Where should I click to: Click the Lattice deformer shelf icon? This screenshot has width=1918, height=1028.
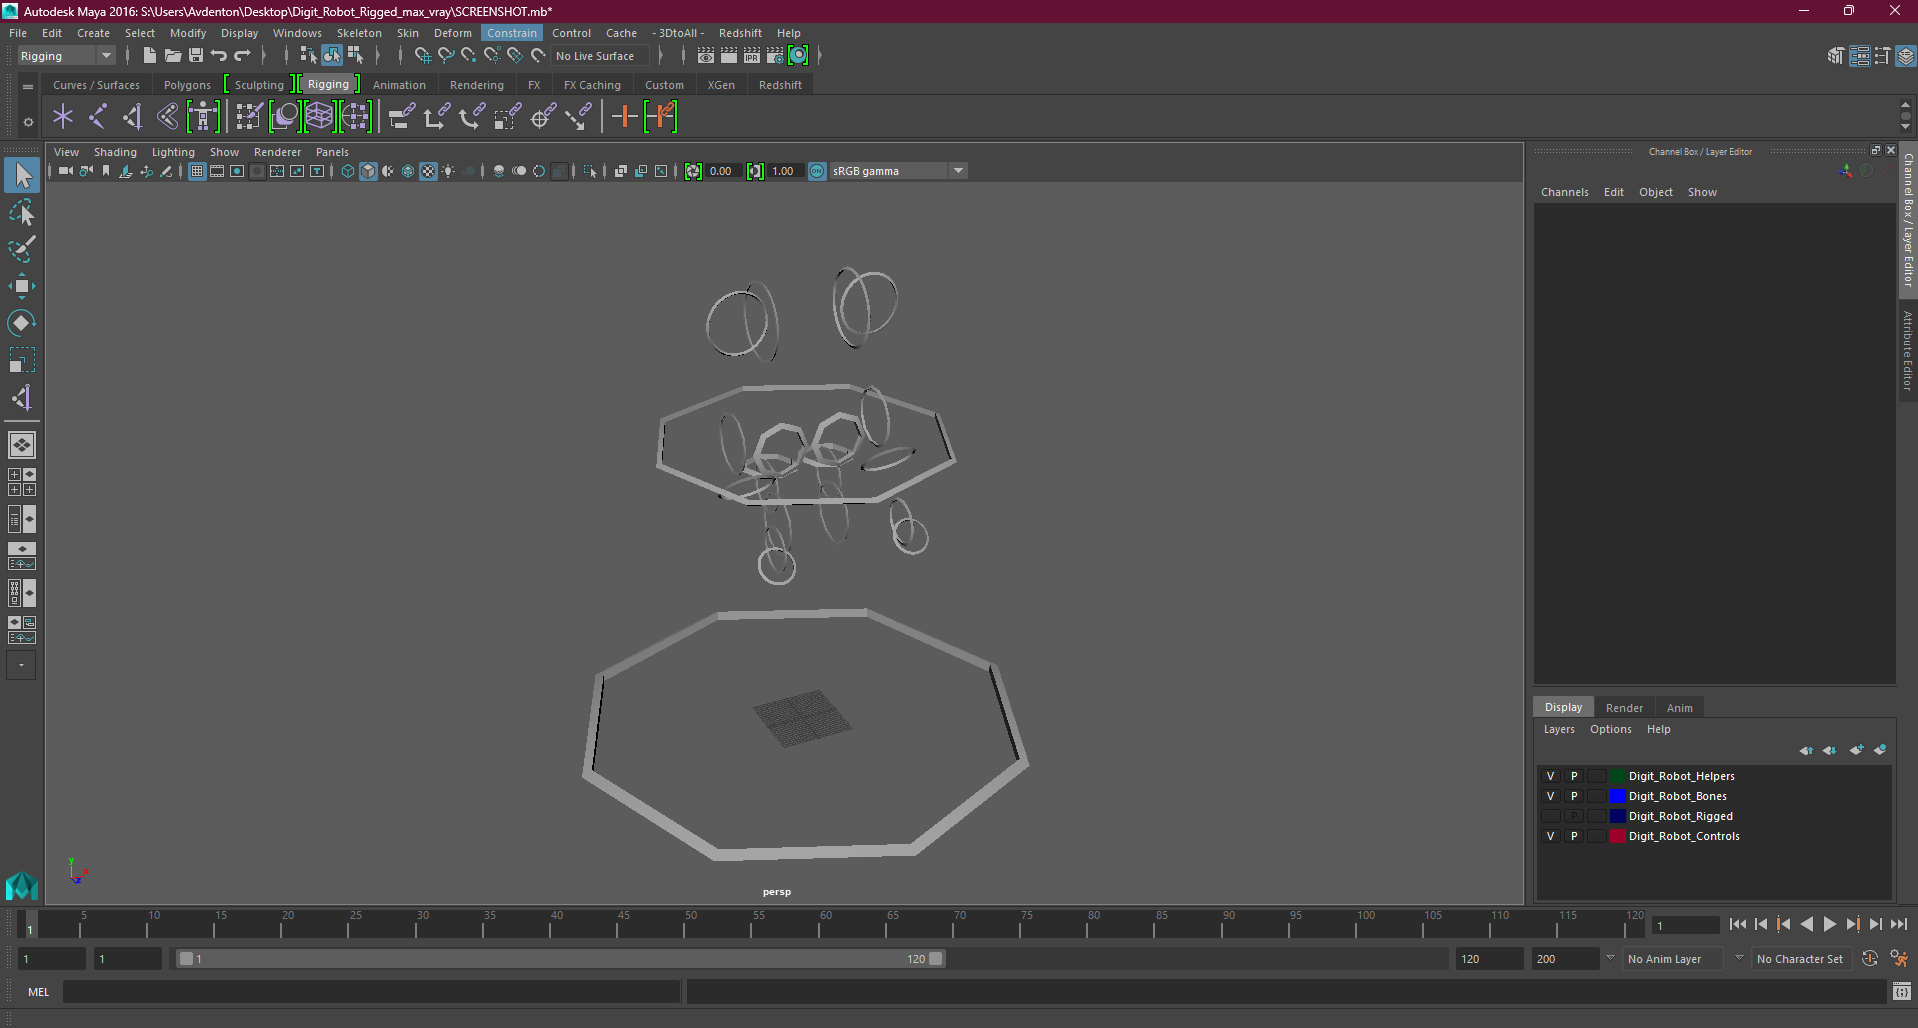(x=320, y=117)
